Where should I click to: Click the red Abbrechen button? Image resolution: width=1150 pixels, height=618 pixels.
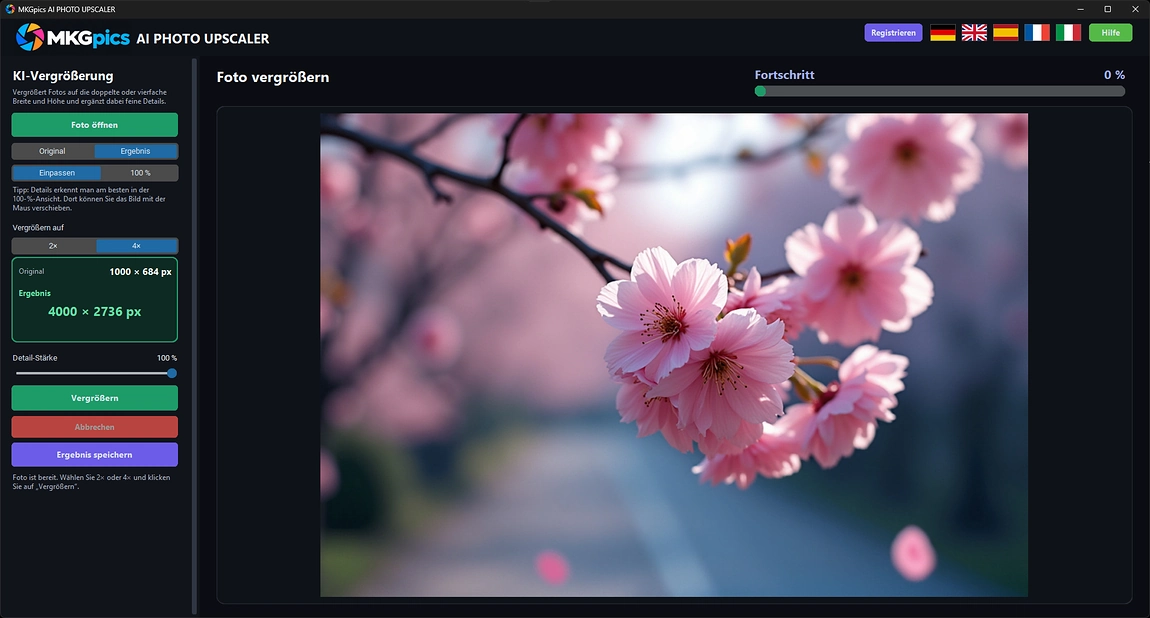pos(95,427)
